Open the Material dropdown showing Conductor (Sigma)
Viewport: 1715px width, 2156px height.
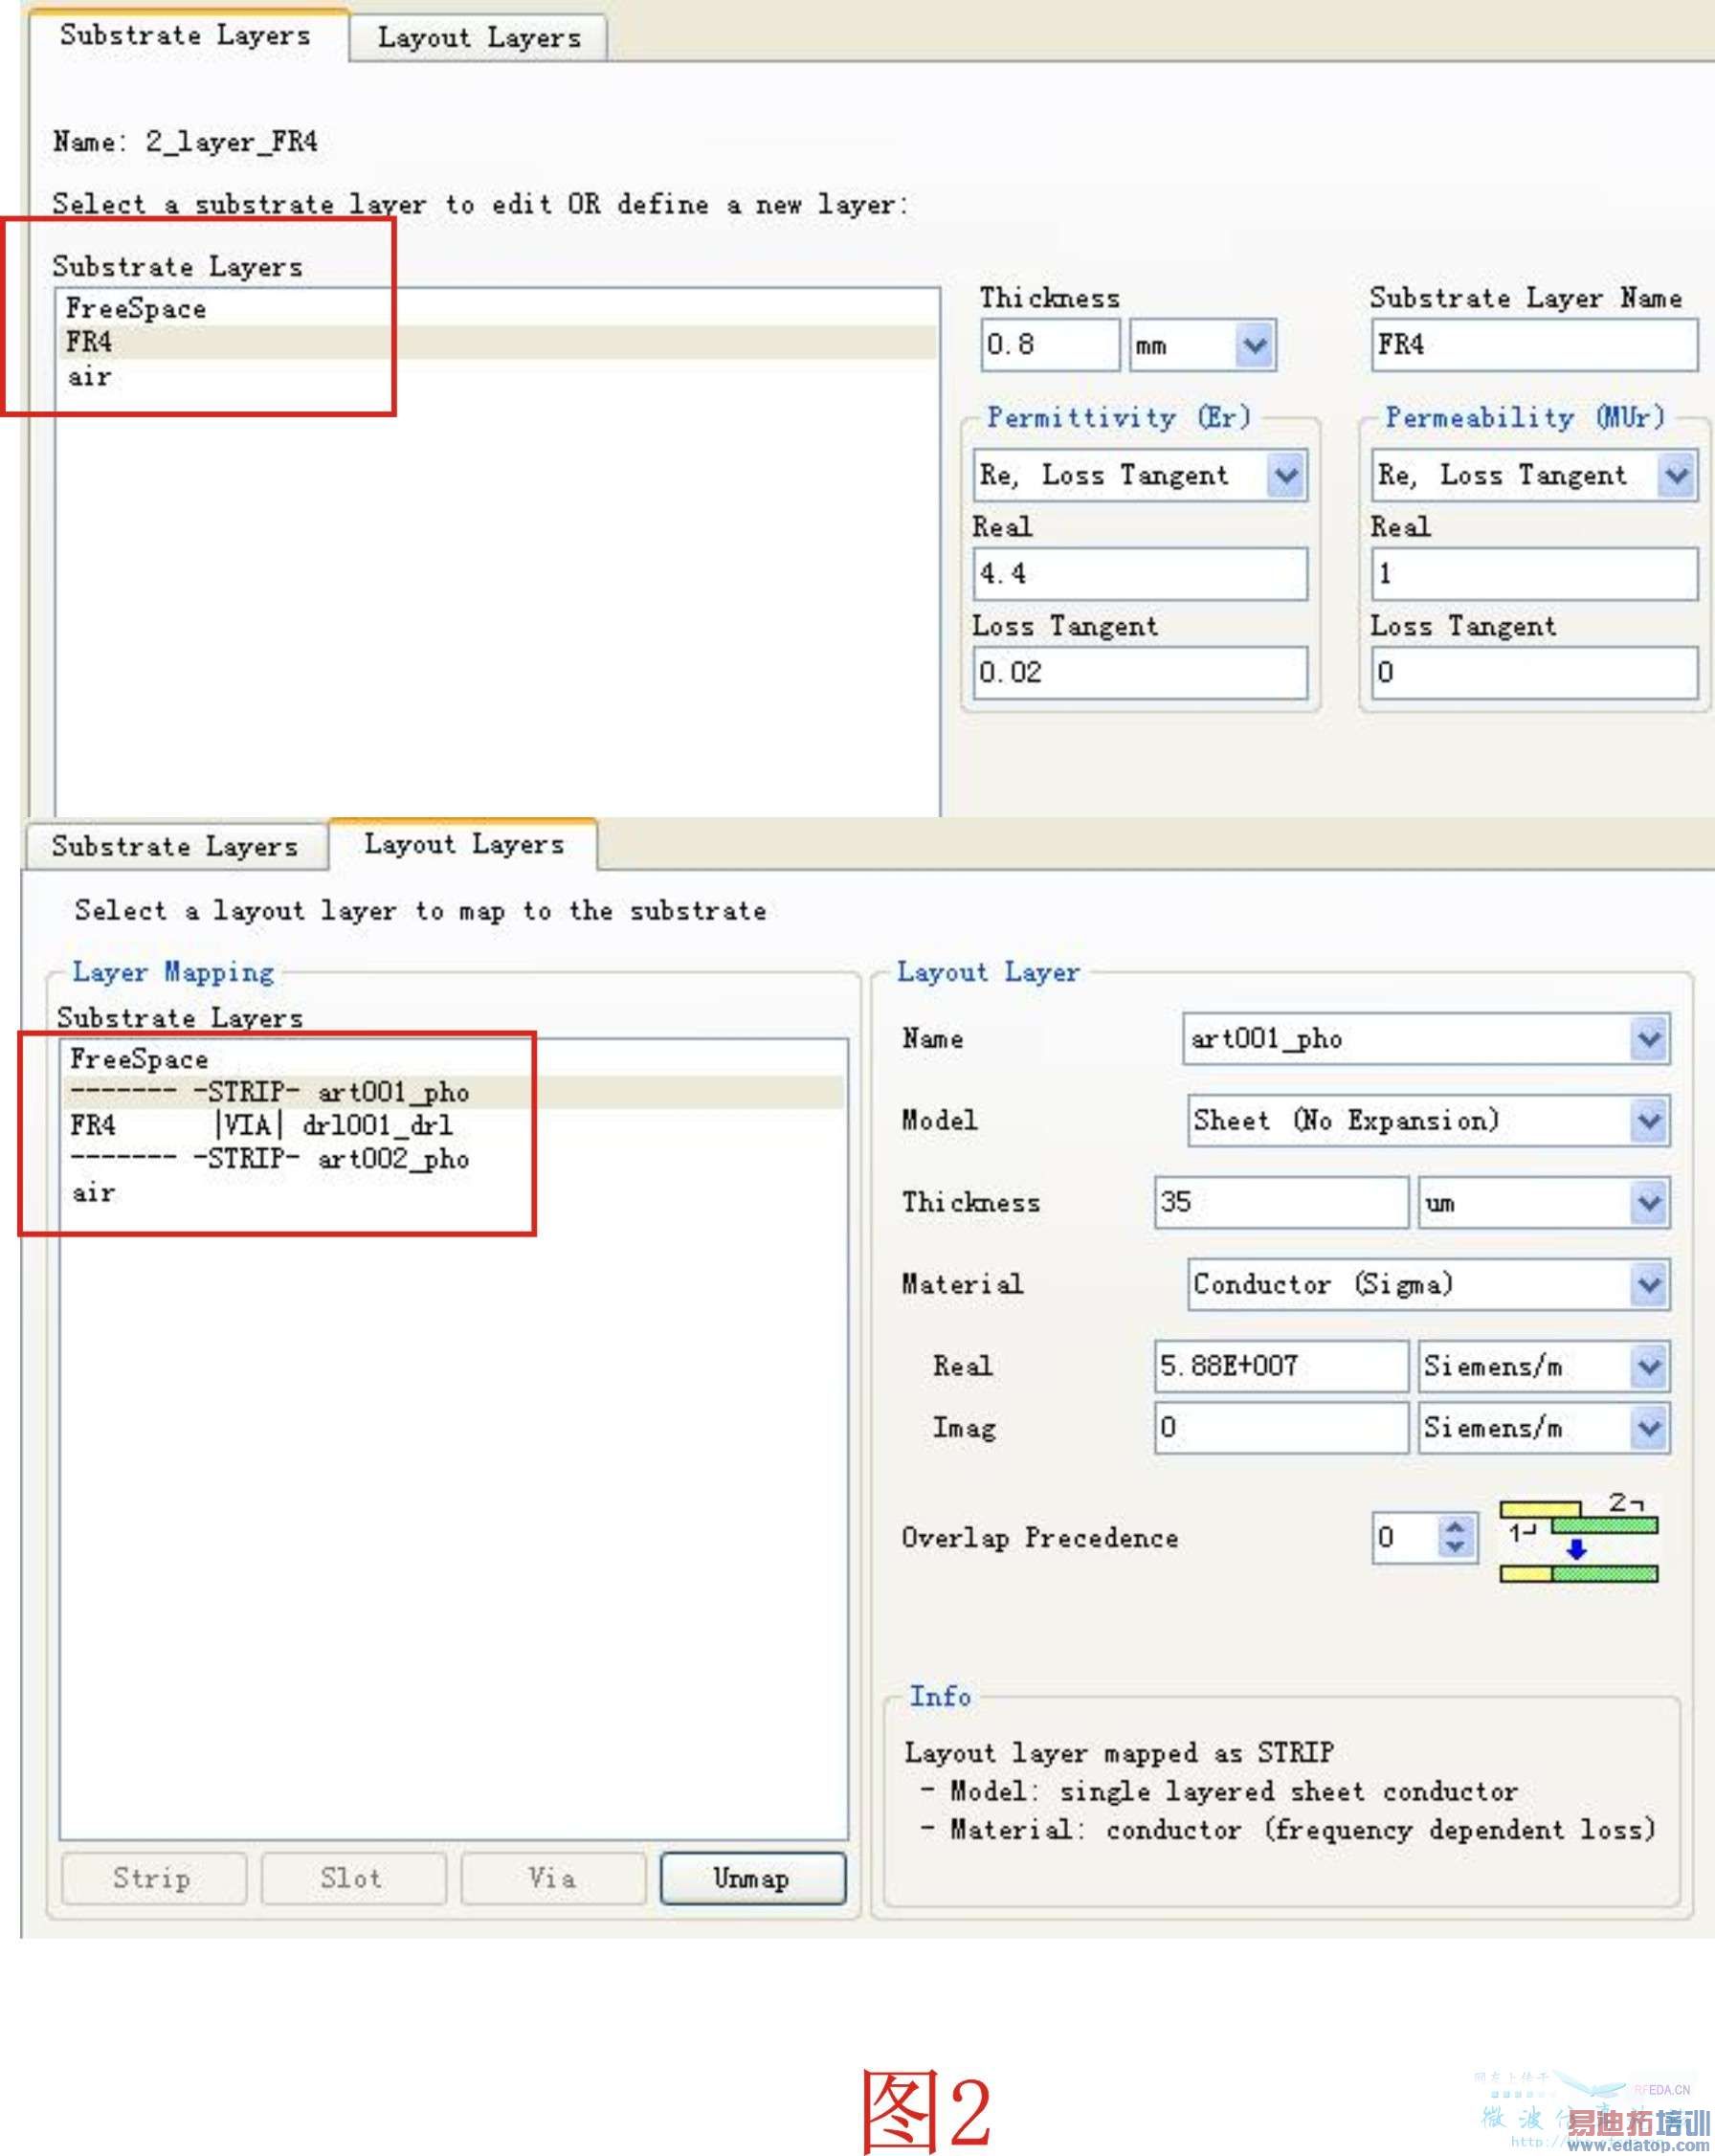pyautogui.click(x=1428, y=1285)
